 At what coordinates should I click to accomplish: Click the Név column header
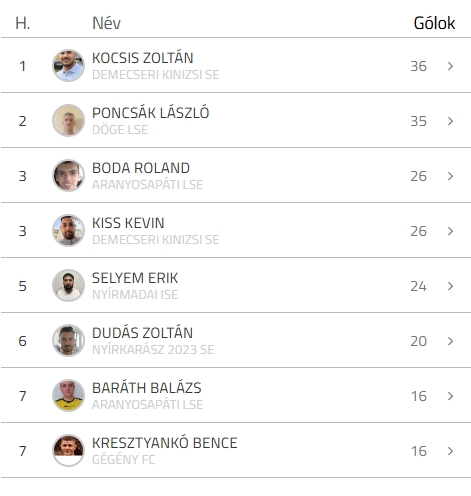click(x=106, y=23)
